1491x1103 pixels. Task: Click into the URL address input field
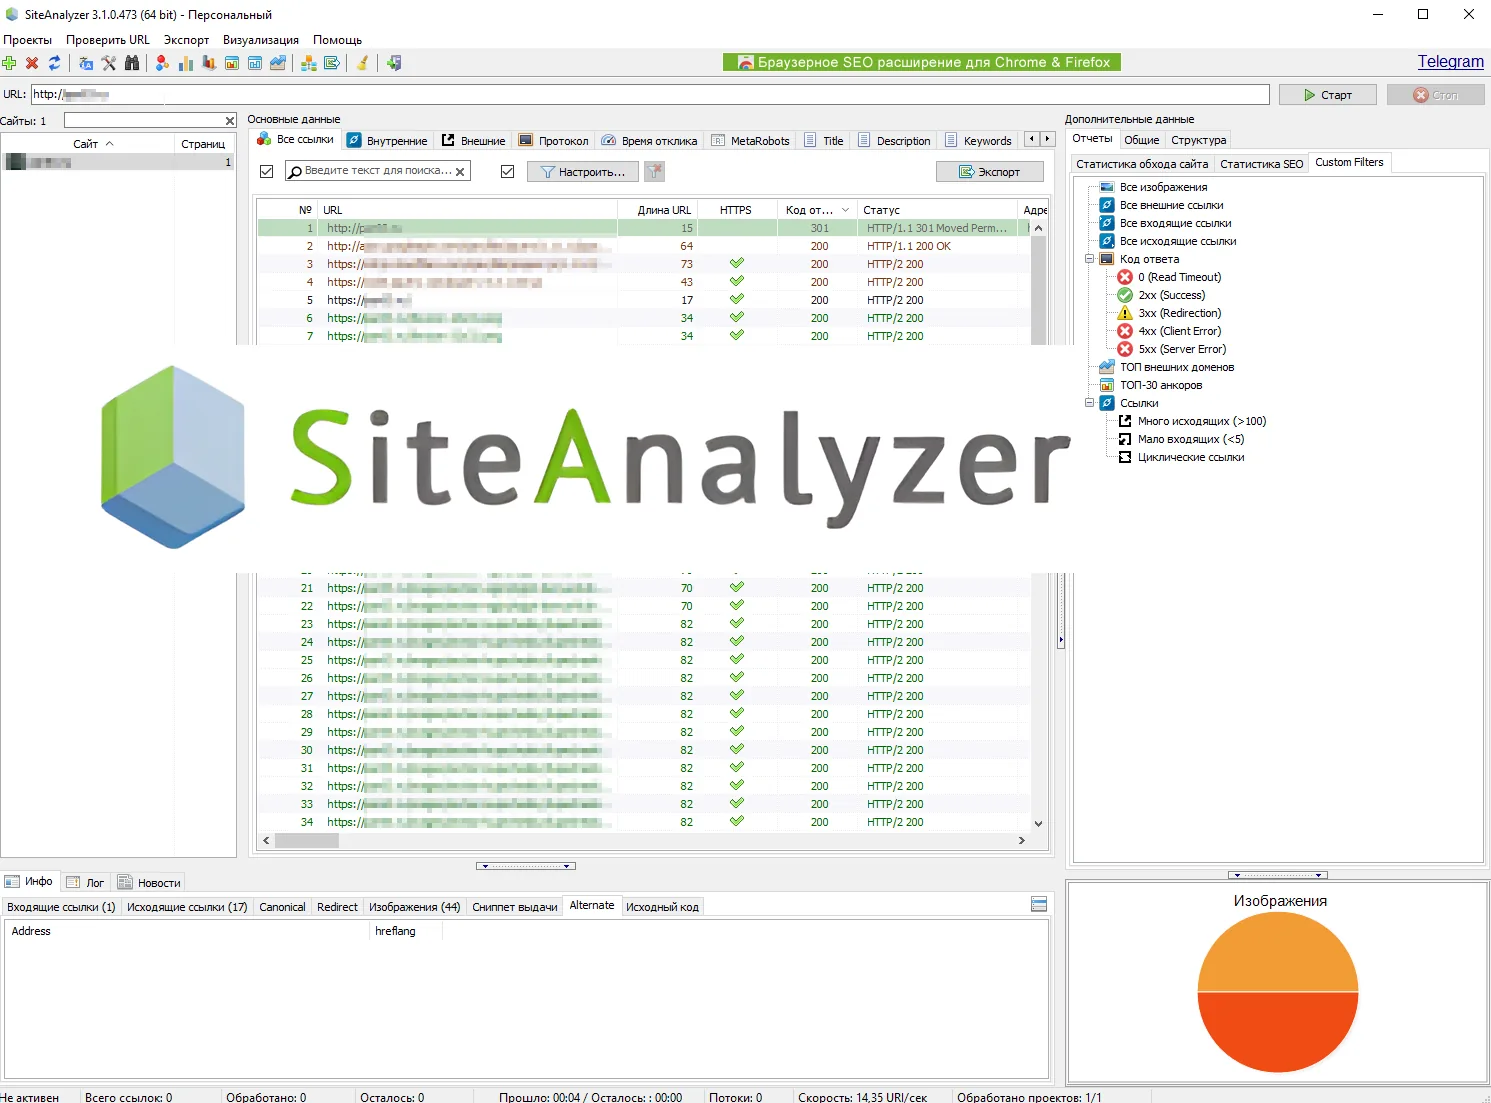pos(650,94)
